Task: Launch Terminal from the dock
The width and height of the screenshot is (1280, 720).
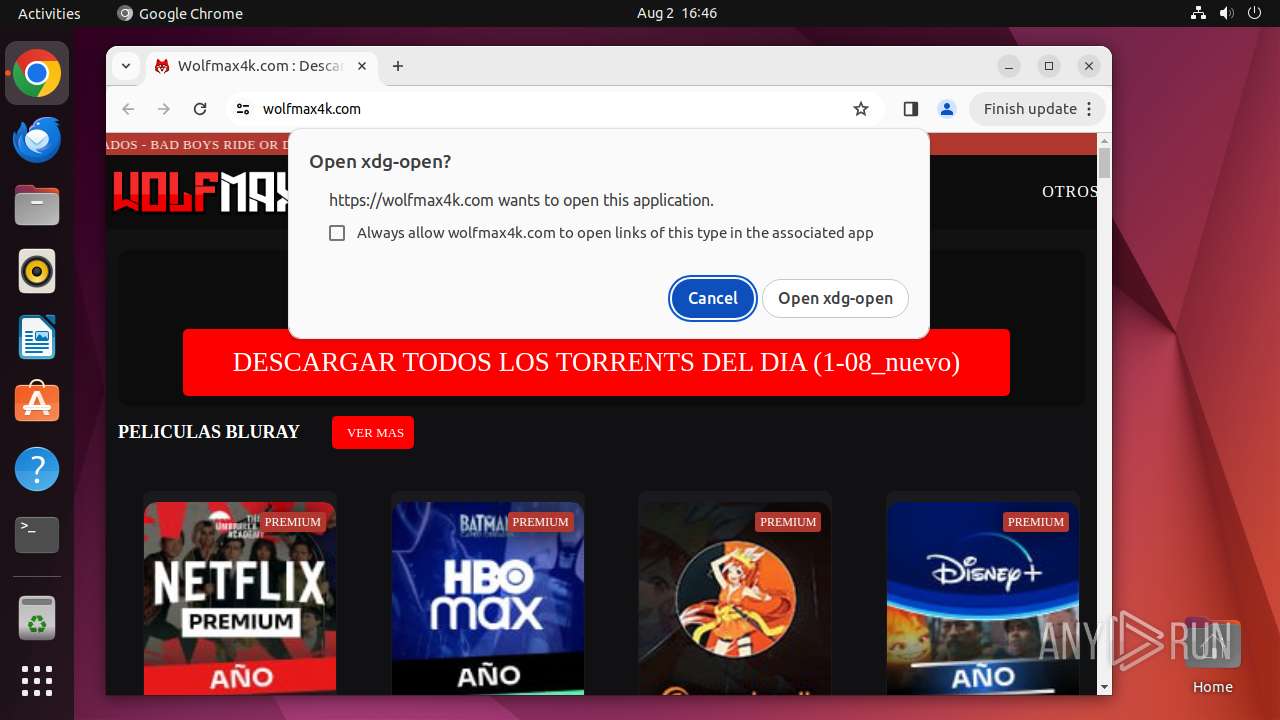Action: (x=37, y=535)
